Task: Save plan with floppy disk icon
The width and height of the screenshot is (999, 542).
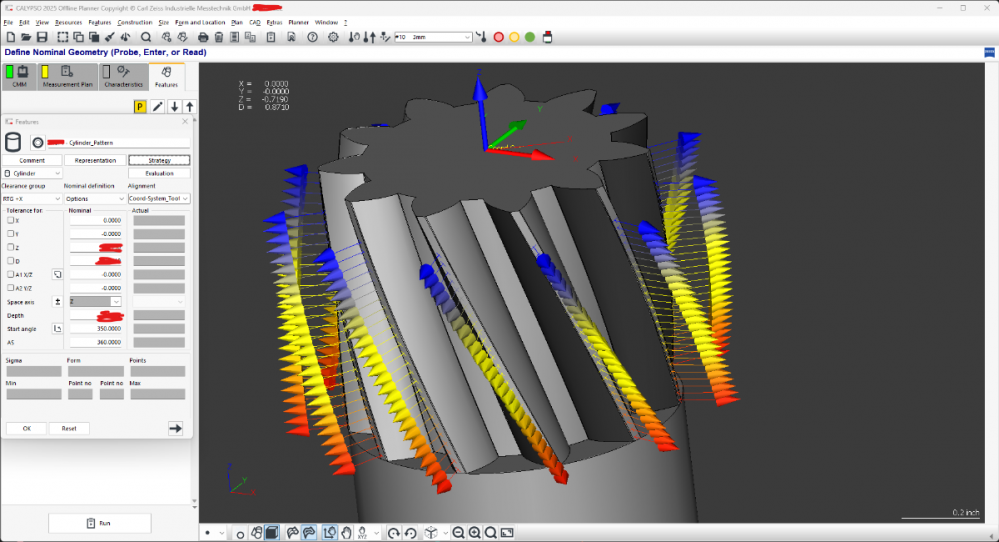Action: [x=42, y=38]
